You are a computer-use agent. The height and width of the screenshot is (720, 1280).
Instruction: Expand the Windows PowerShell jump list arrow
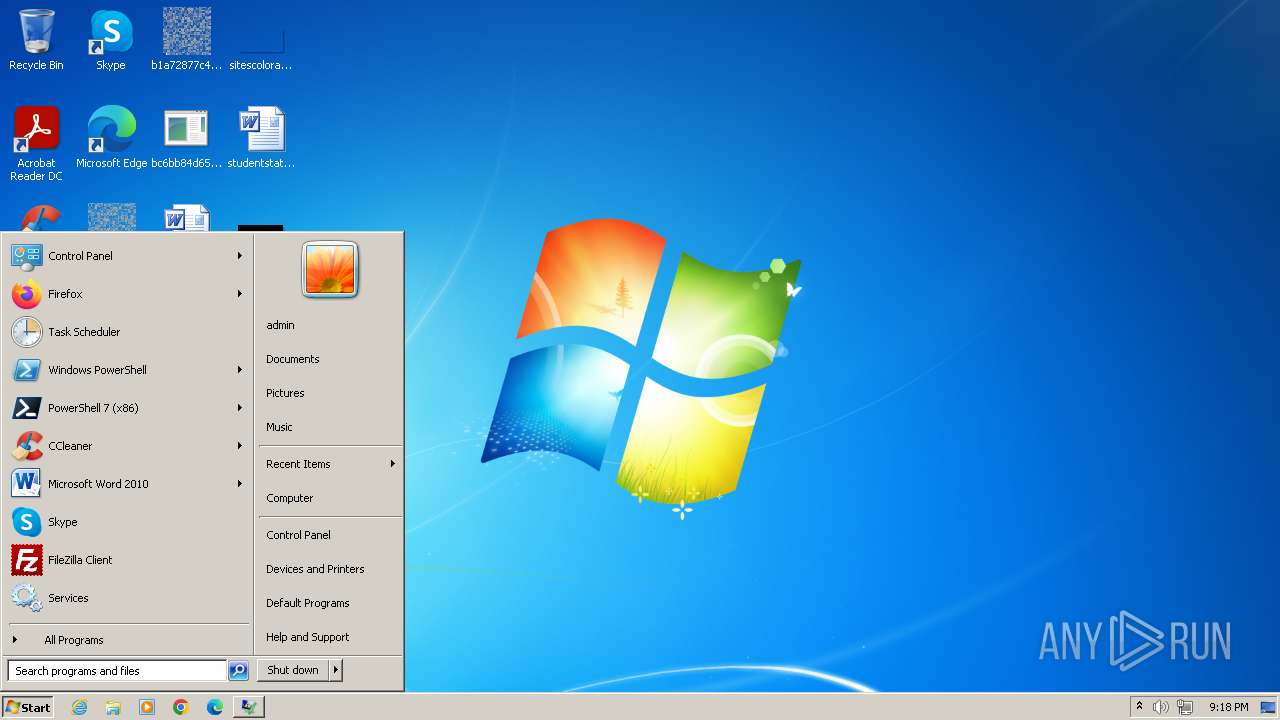(240, 370)
